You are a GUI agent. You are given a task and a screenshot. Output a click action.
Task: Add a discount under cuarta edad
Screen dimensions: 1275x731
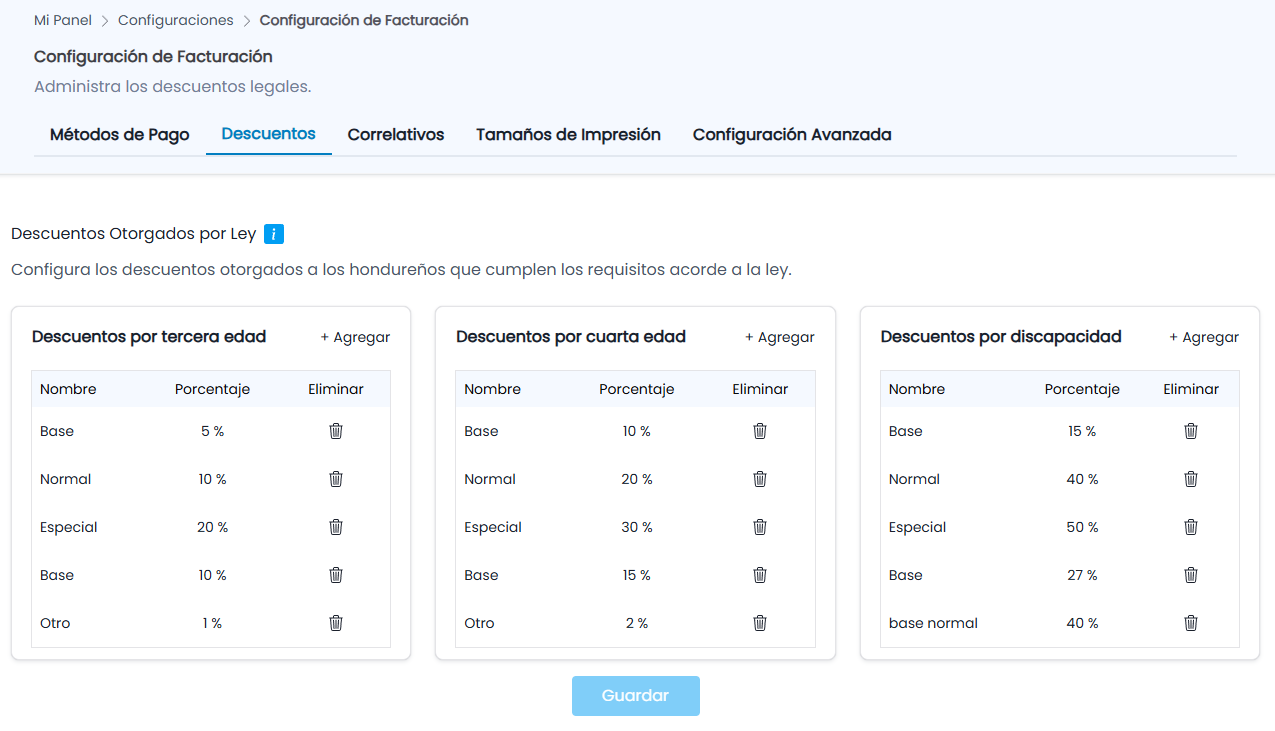click(x=780, y=337)
